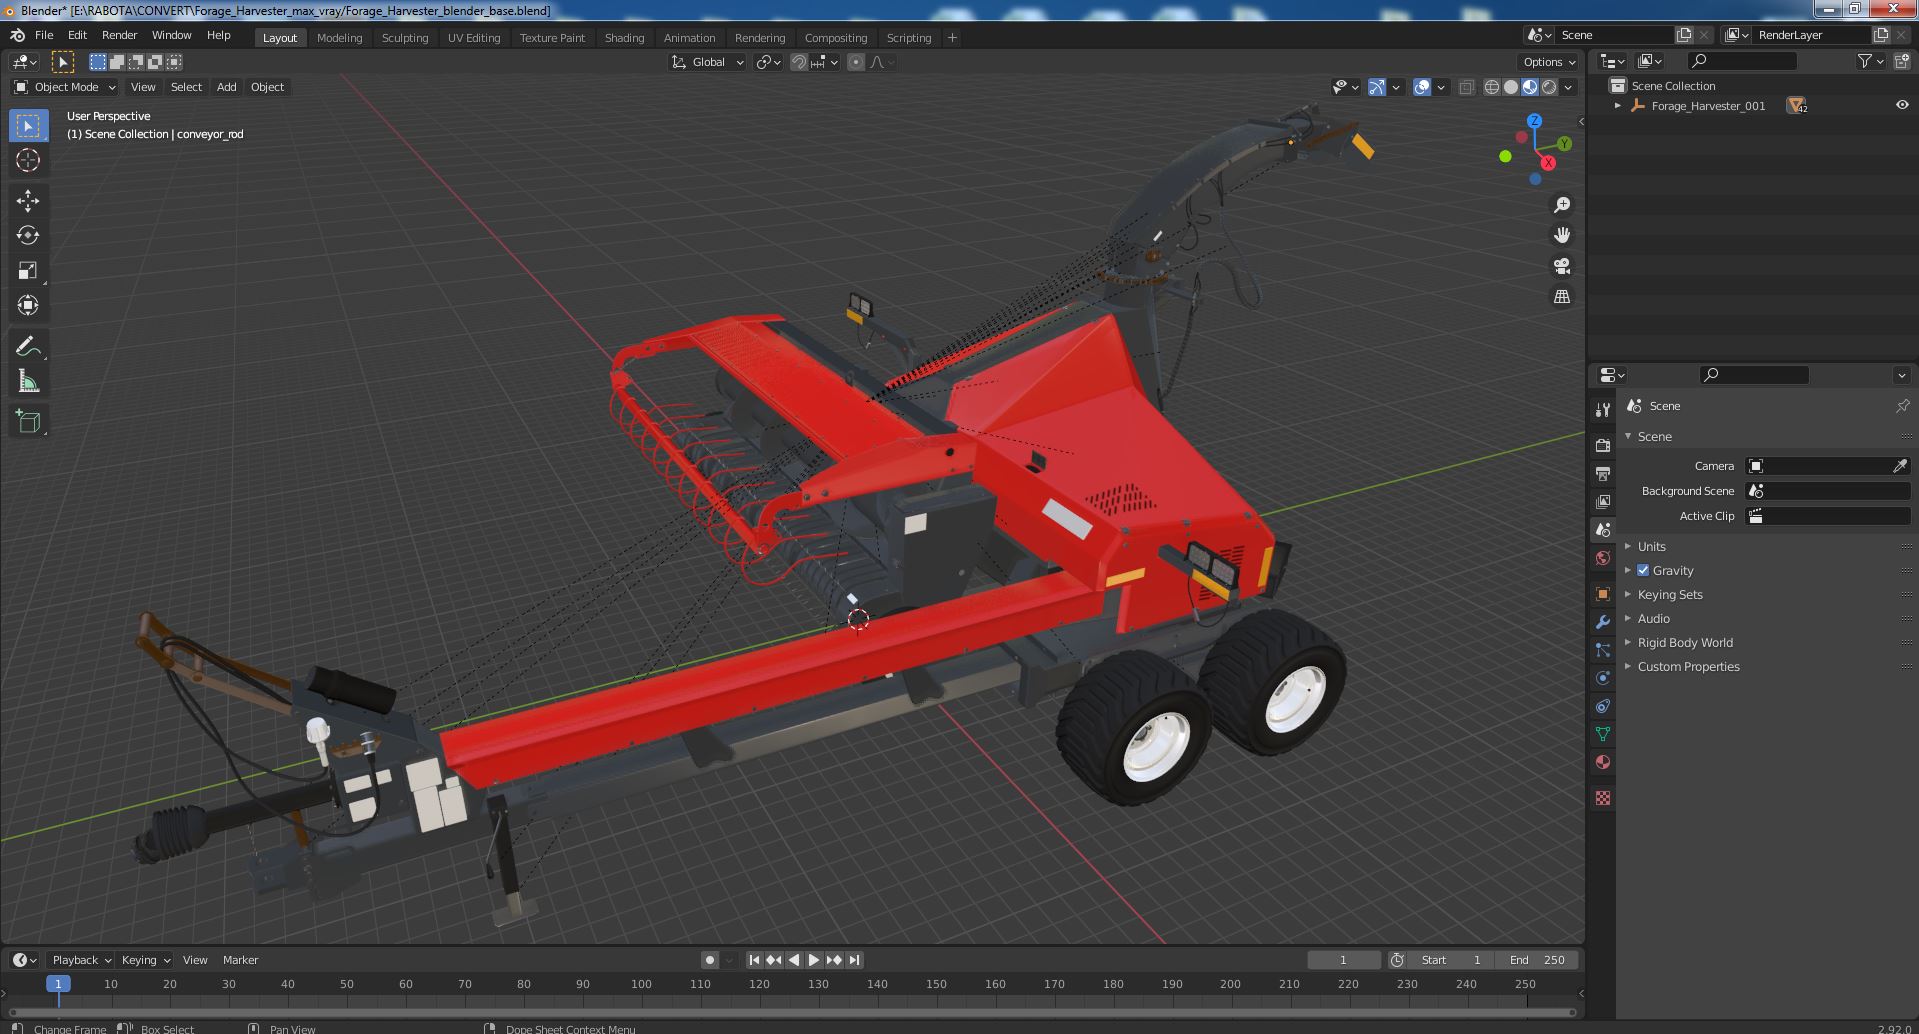The height and width of the screenshot is (1034, 1919).
Task: Open Global transform orientation dropdown
Action: coord(708,62)
